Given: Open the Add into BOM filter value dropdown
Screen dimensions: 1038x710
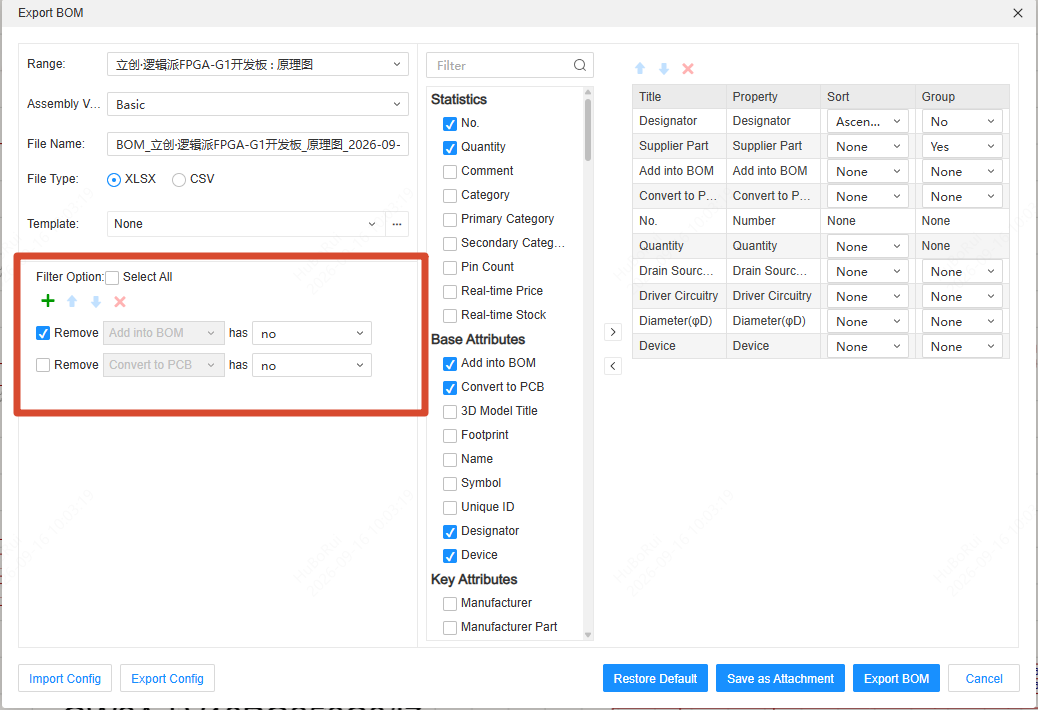Looking at the screenshot, I should (312, 333).
